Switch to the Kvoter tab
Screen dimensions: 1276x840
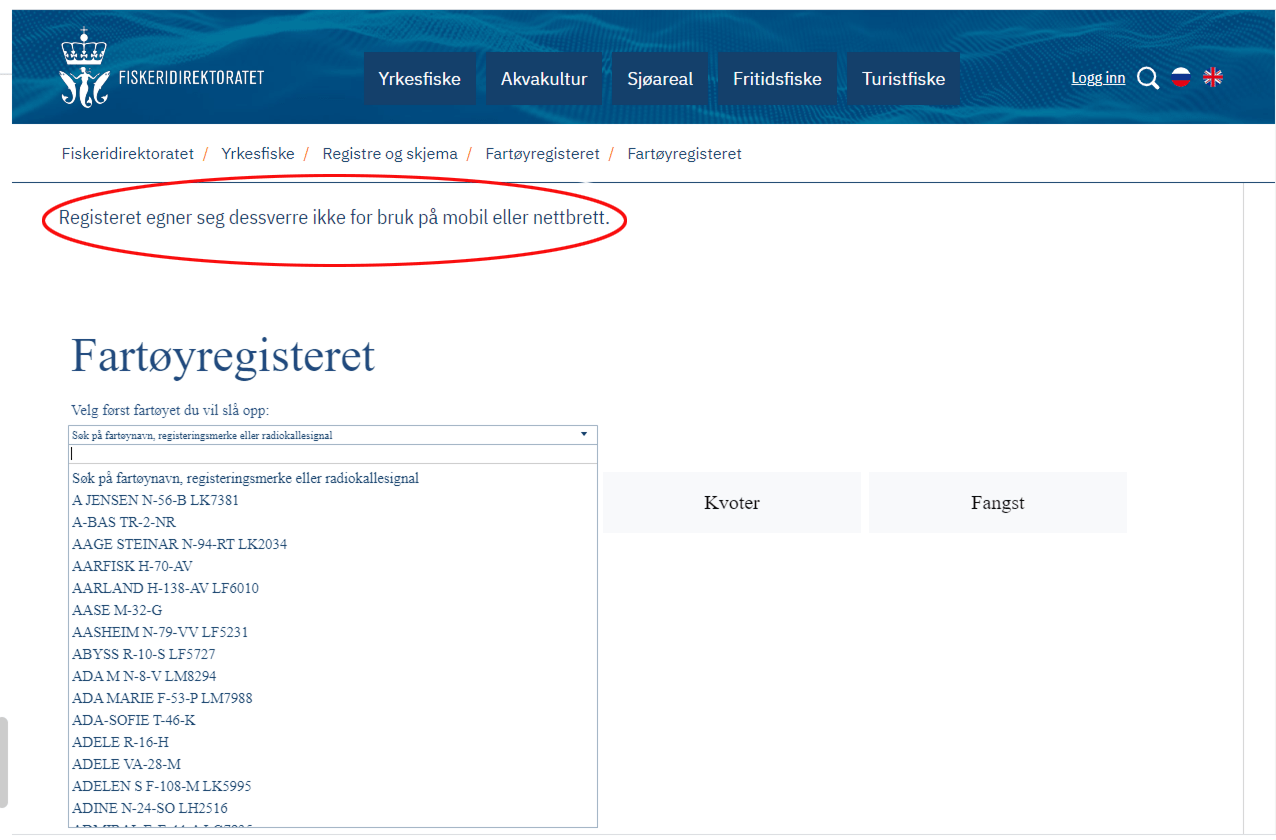pyautogui.click(x=732, y=503)
